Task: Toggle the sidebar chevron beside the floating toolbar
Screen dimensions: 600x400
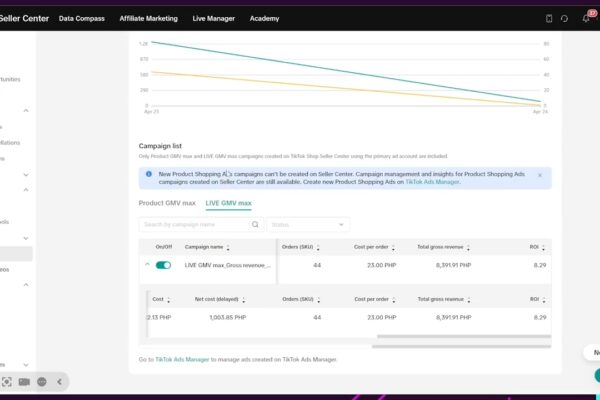Action: click(26, 365)
